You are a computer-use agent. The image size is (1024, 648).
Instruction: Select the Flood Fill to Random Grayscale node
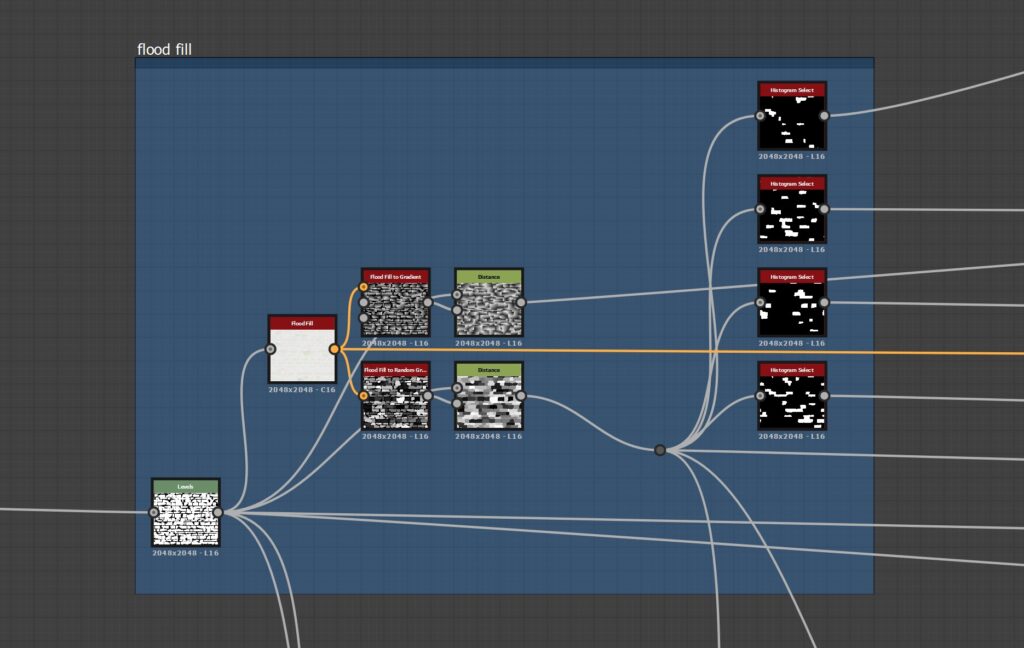395,401
